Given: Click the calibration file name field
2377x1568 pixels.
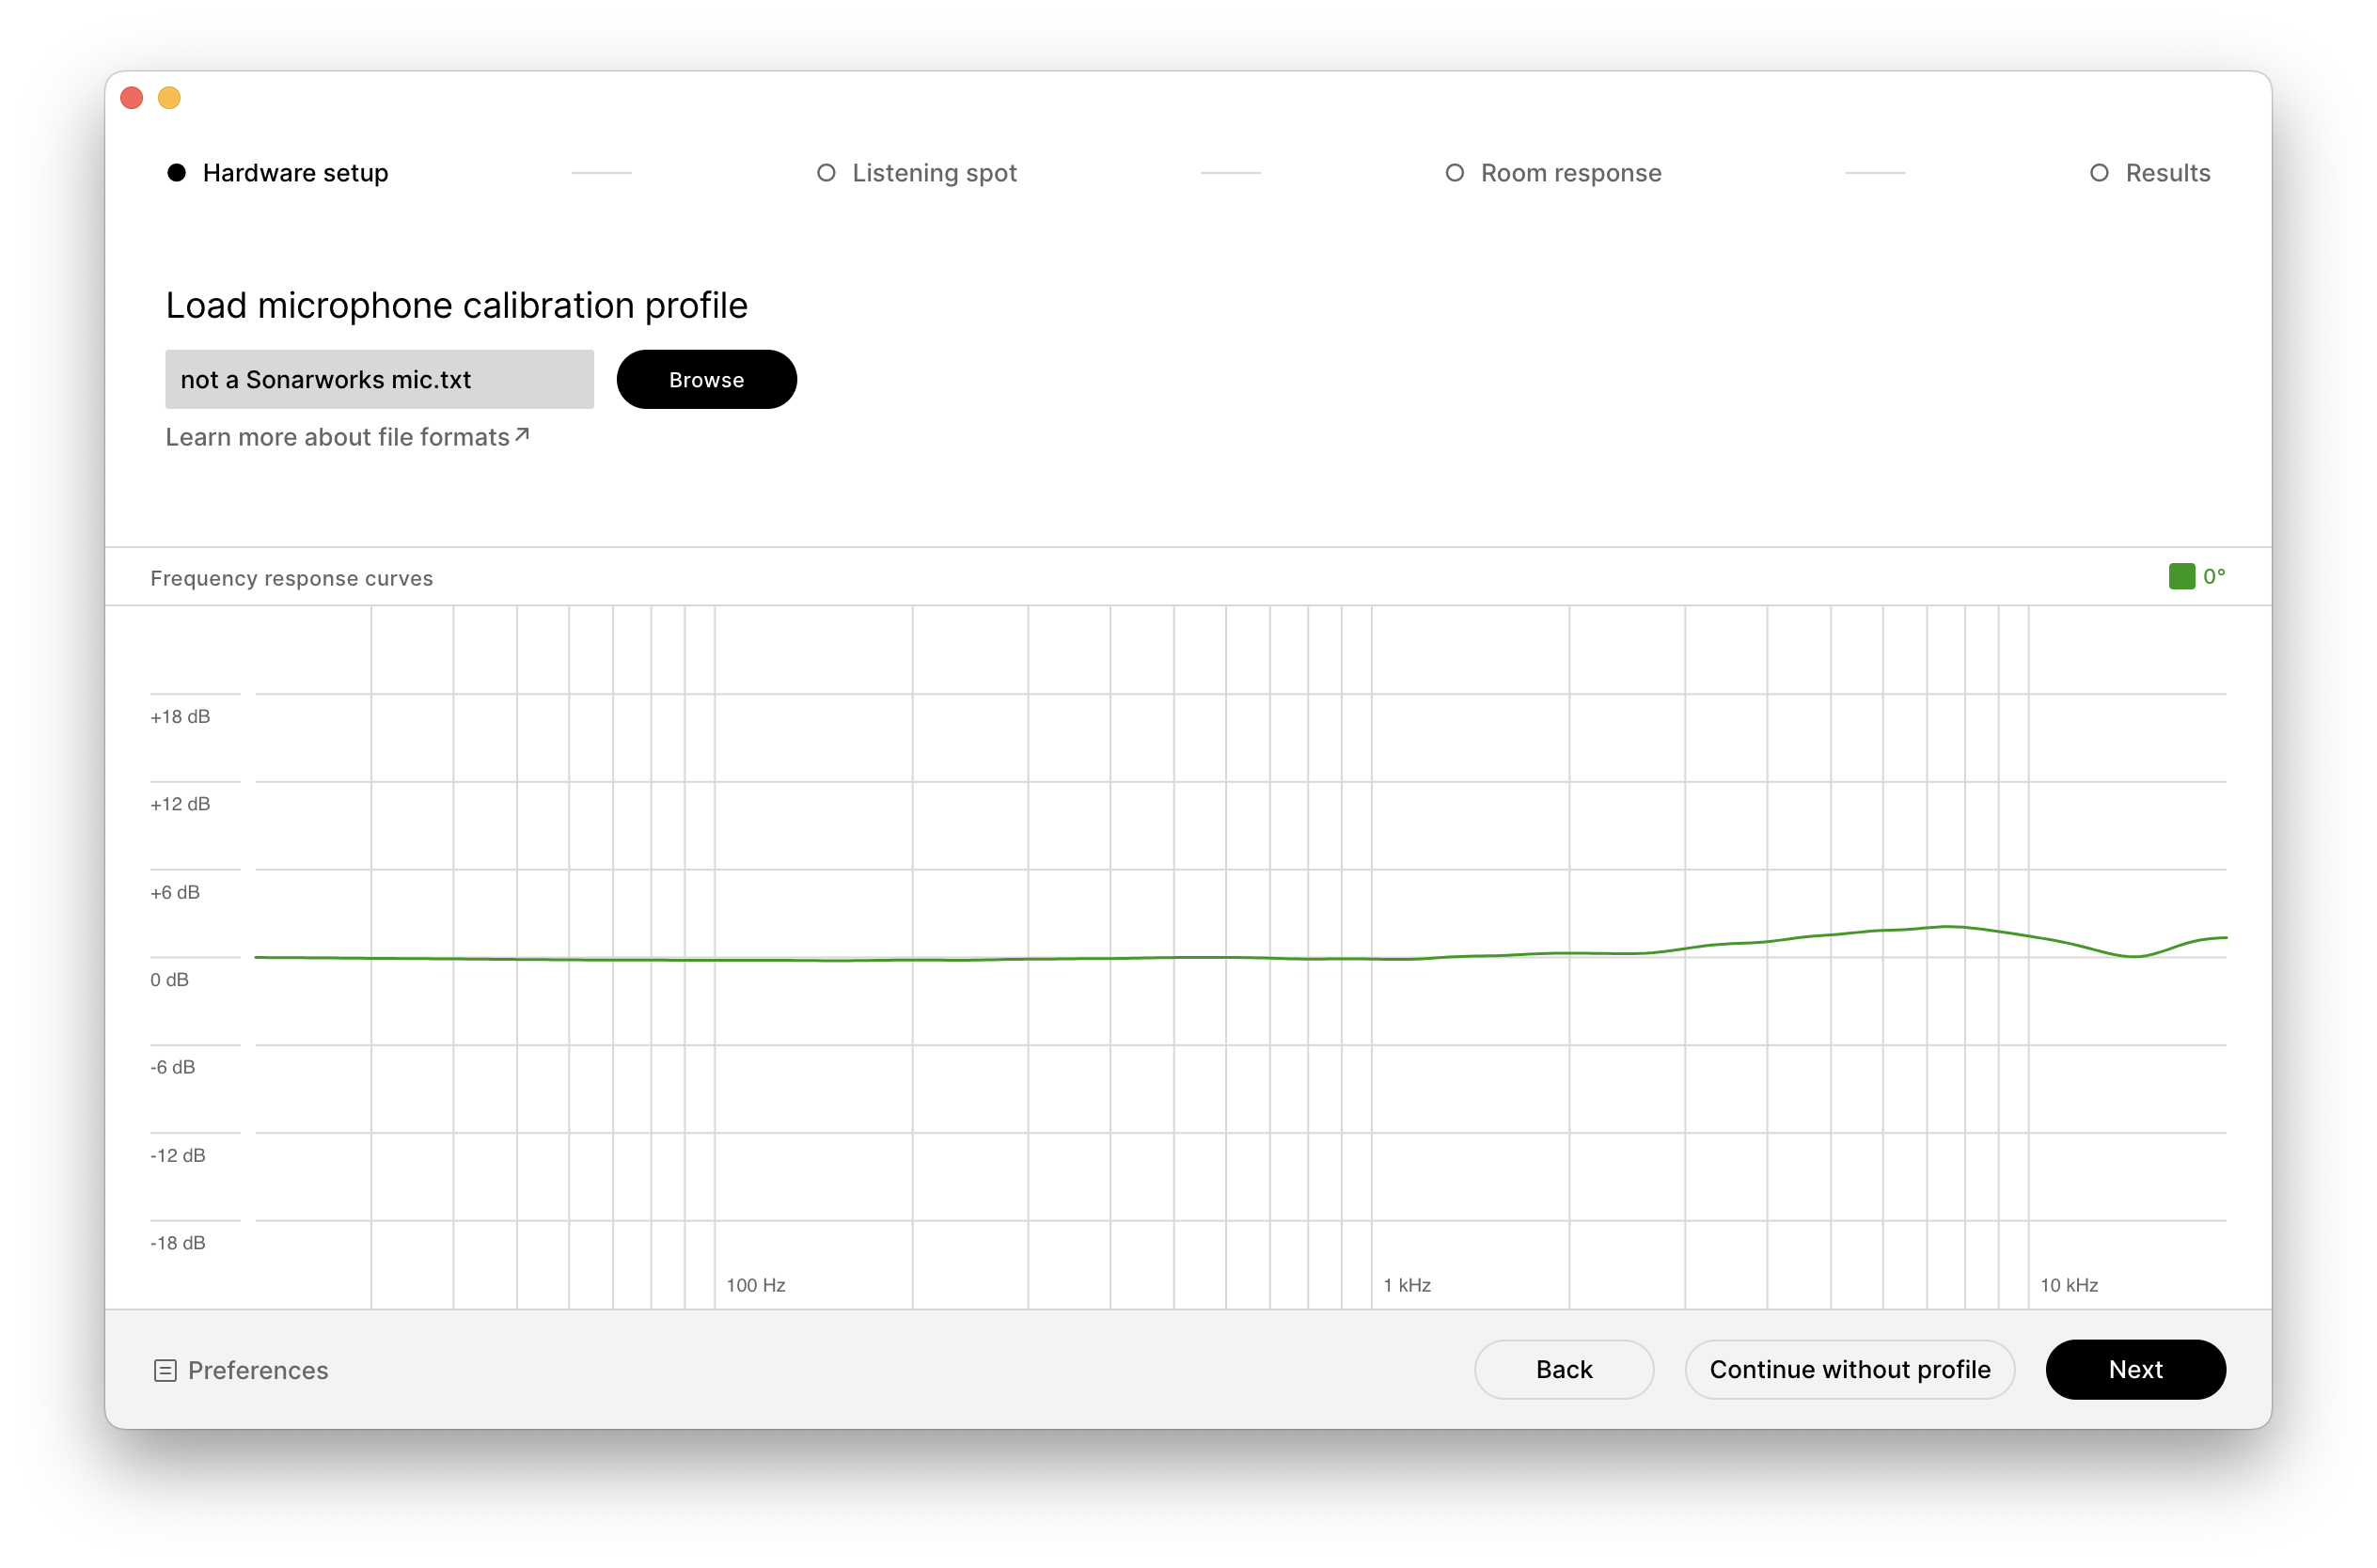Looking at the screenshot, I should click(x=379, y=379).
